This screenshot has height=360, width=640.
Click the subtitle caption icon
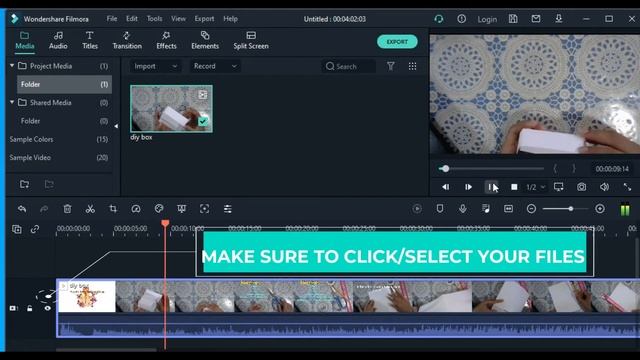508,209
